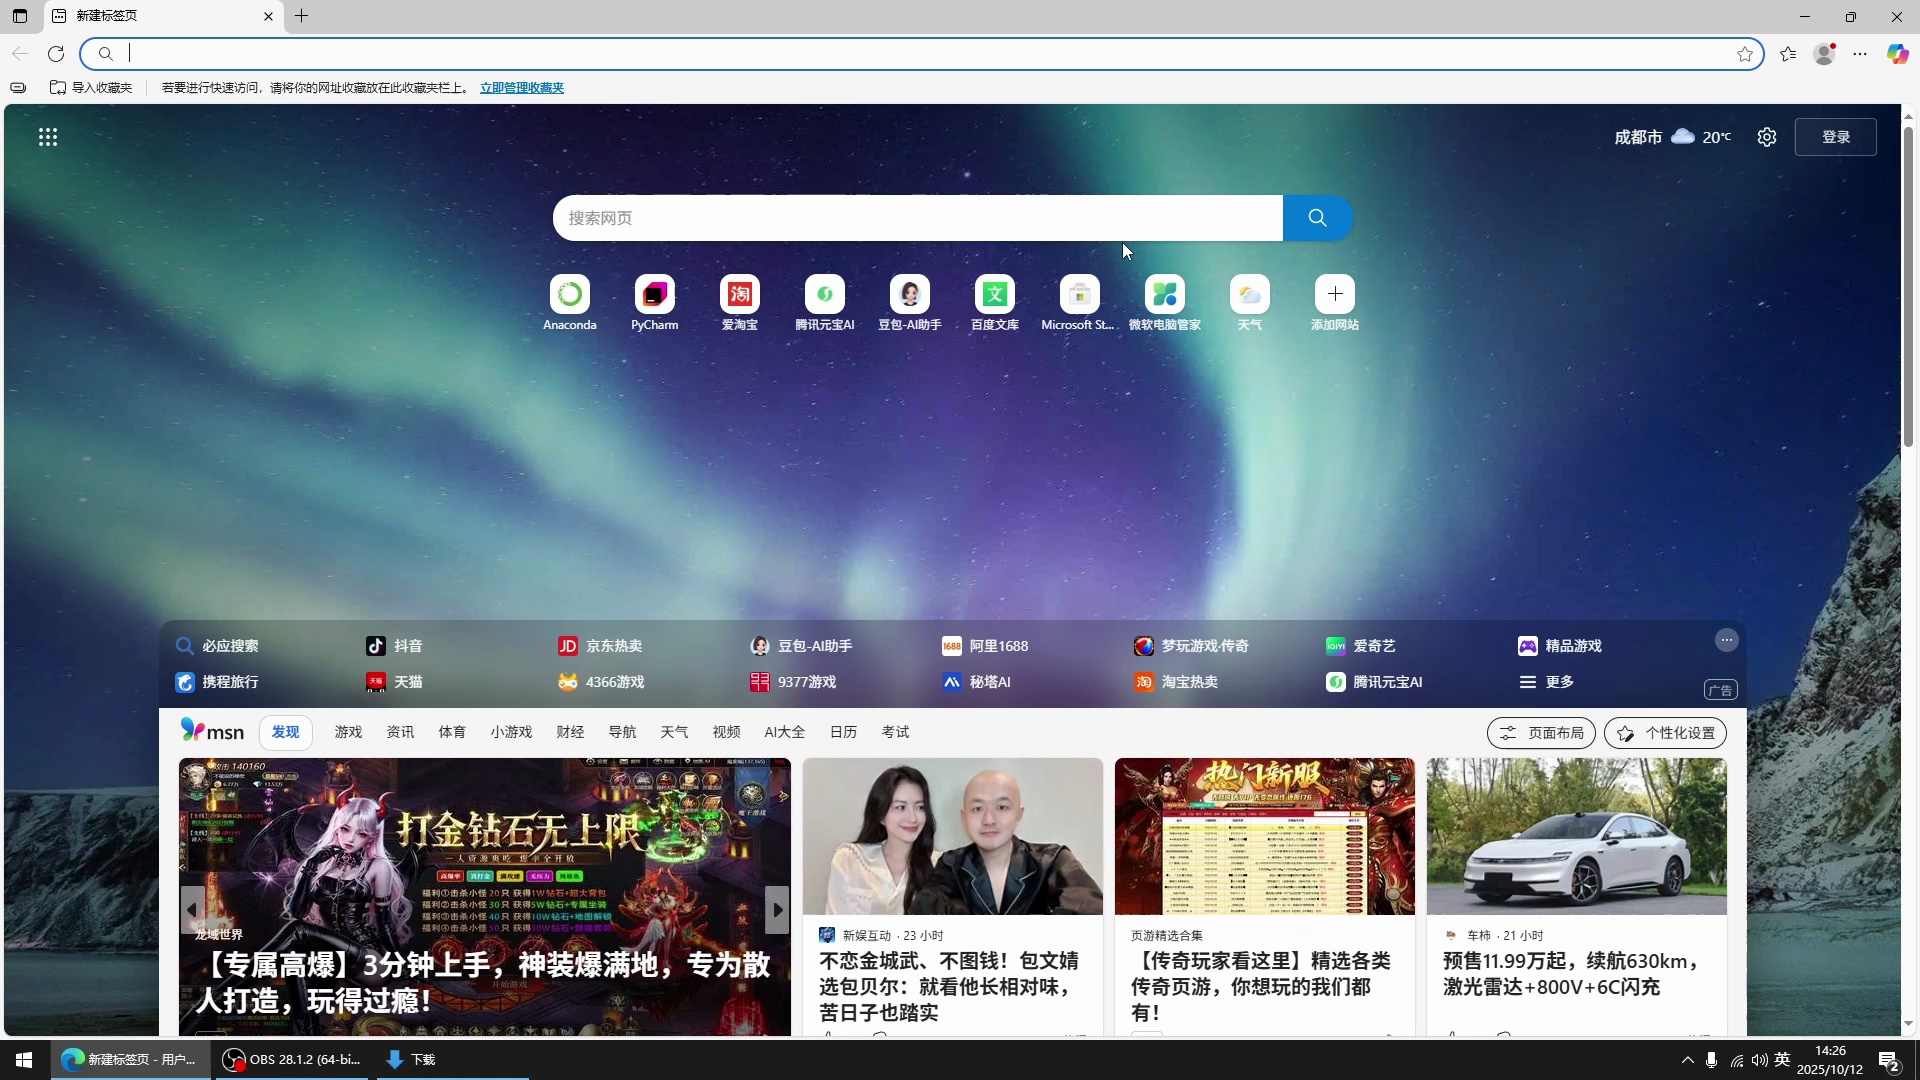Open the 携程旅行 quick link

click(217, 682)
